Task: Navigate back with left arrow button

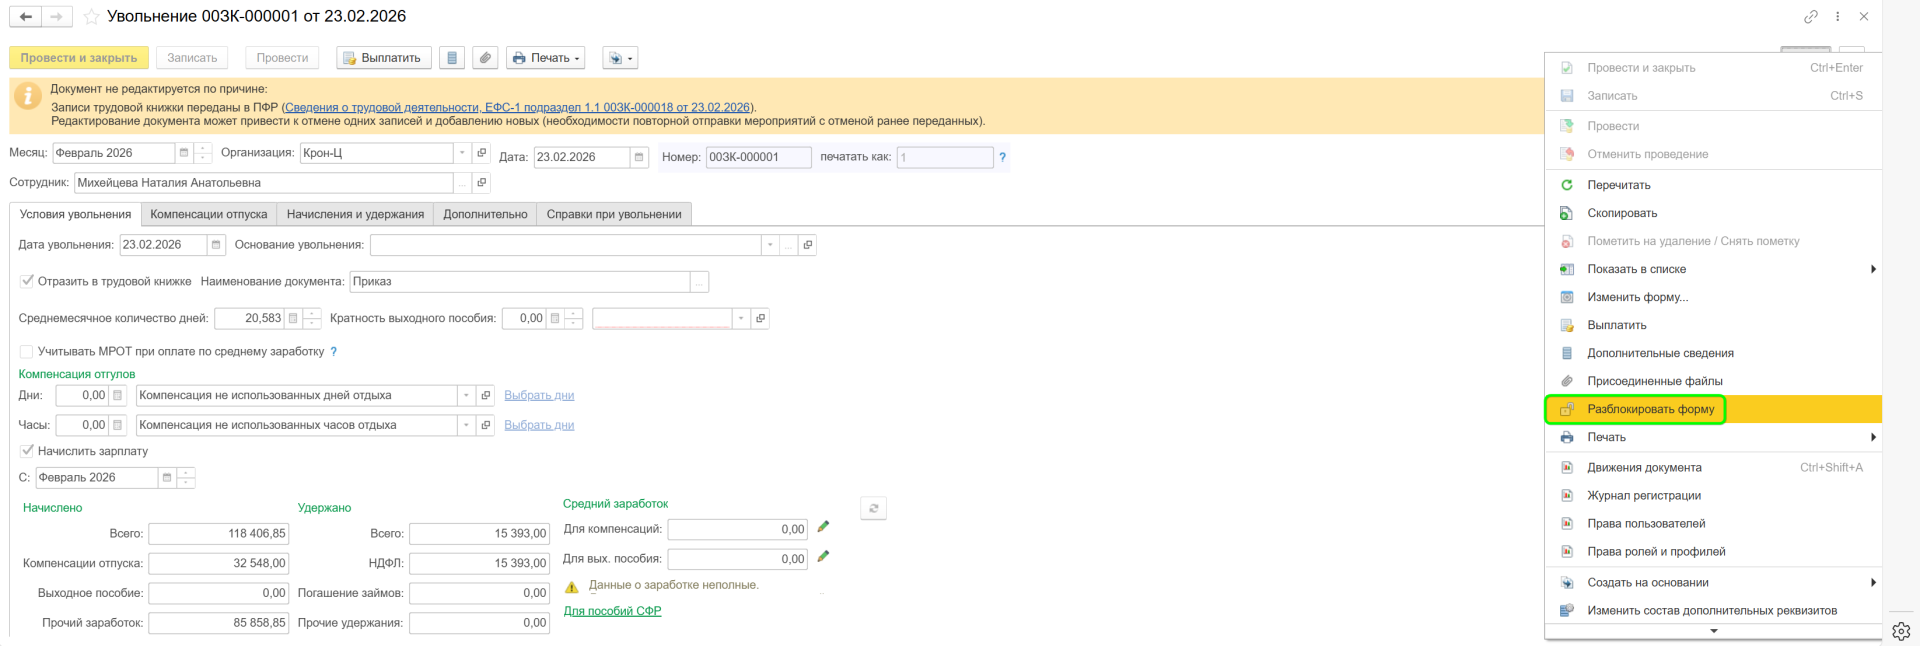Action: pyautogui.click(x=26, y=17)
